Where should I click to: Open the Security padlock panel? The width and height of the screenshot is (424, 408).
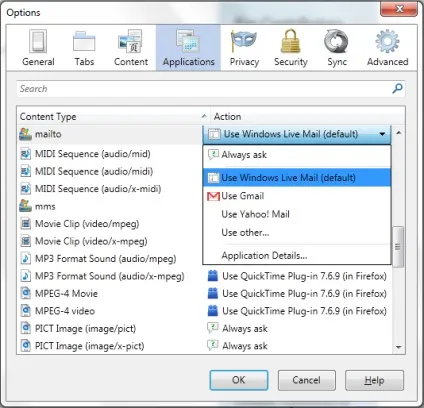pos(291,48)
